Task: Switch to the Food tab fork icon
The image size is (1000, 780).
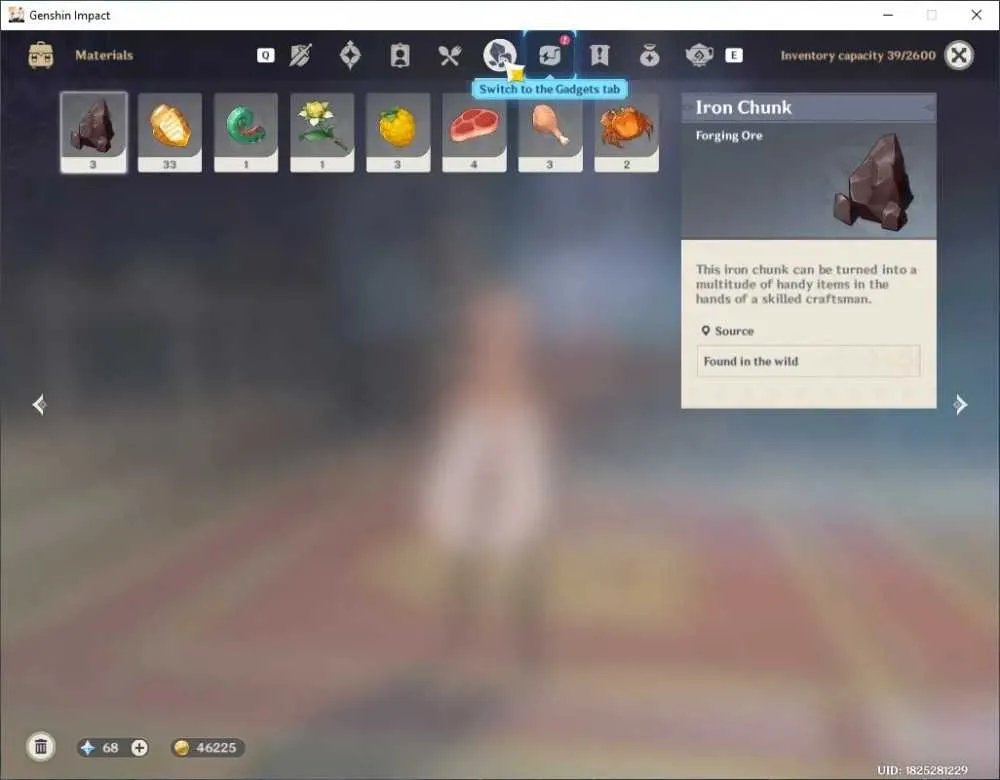Action: pyautogui.click(x=450, y=55)
